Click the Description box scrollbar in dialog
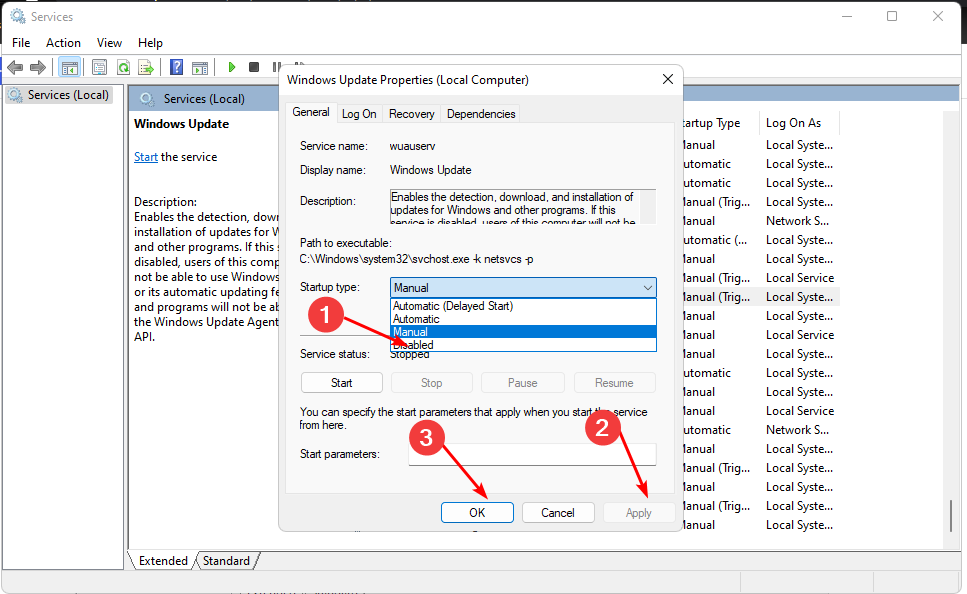The image size is (967, 594). [648, 207]
